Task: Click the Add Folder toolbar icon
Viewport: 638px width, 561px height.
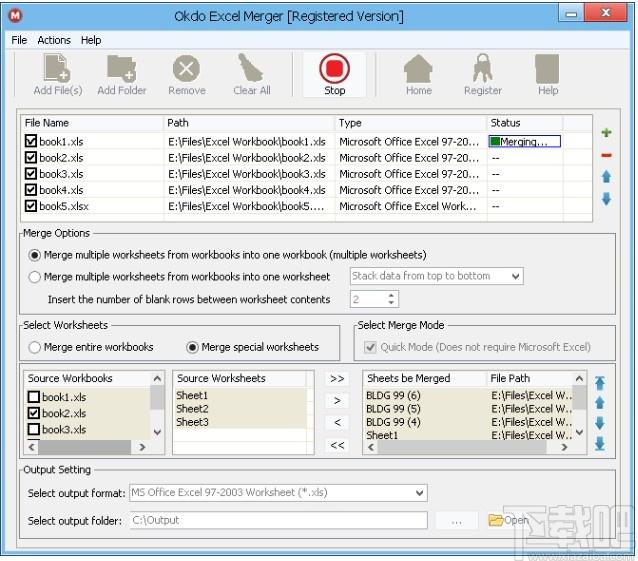Action: (x=121, y=68)
